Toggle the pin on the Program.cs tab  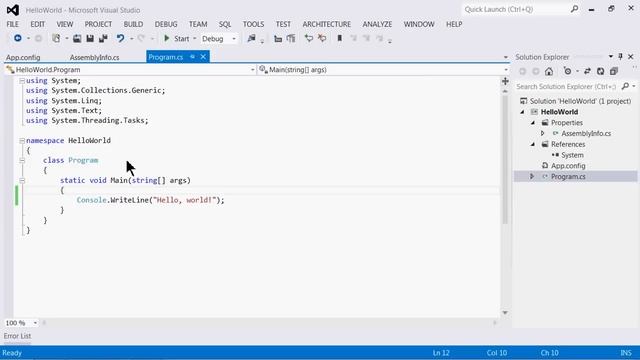(x=192, y=57)
